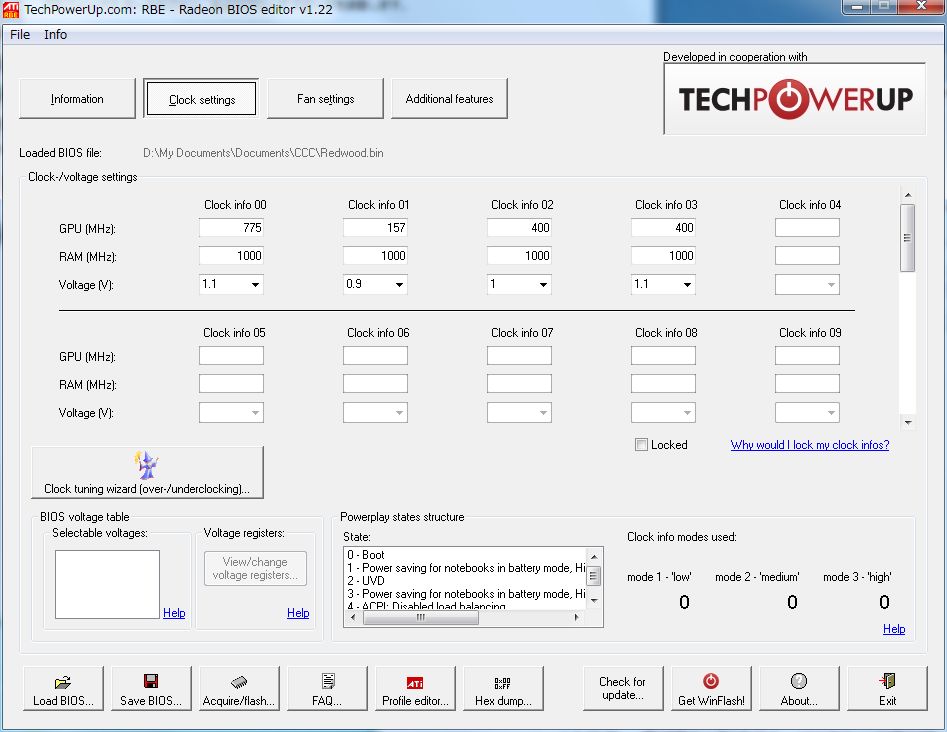Click the GPU MHz field for Clock info 03
Viewport: 947px width, 732px height.
click(x=663, y=228)
